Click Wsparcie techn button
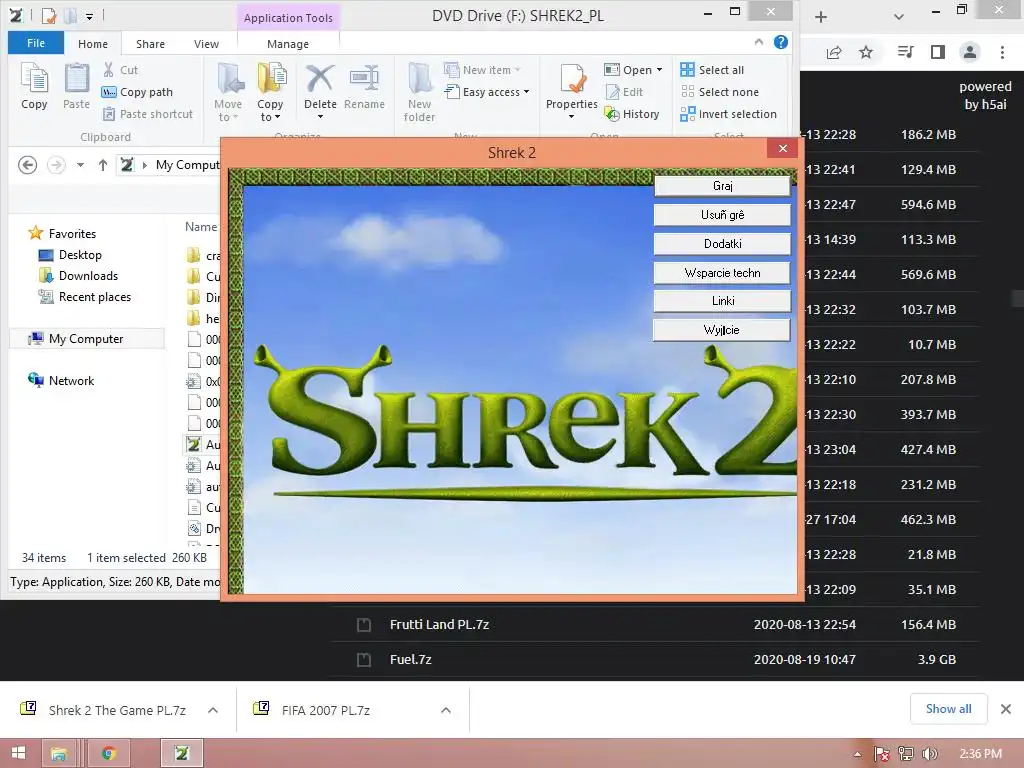The height and width of the screenshot is (768, 1024). pyautogui.click(x=722, y=273)
